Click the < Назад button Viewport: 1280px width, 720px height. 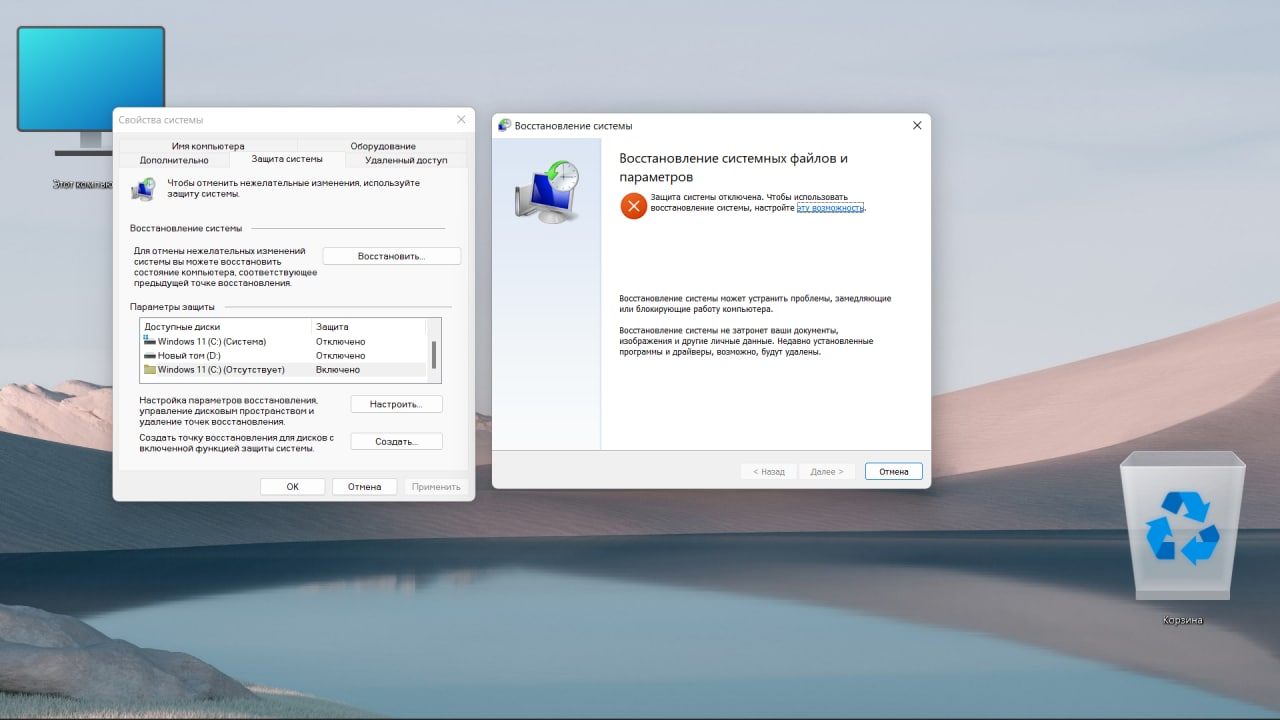coord(769,471)
